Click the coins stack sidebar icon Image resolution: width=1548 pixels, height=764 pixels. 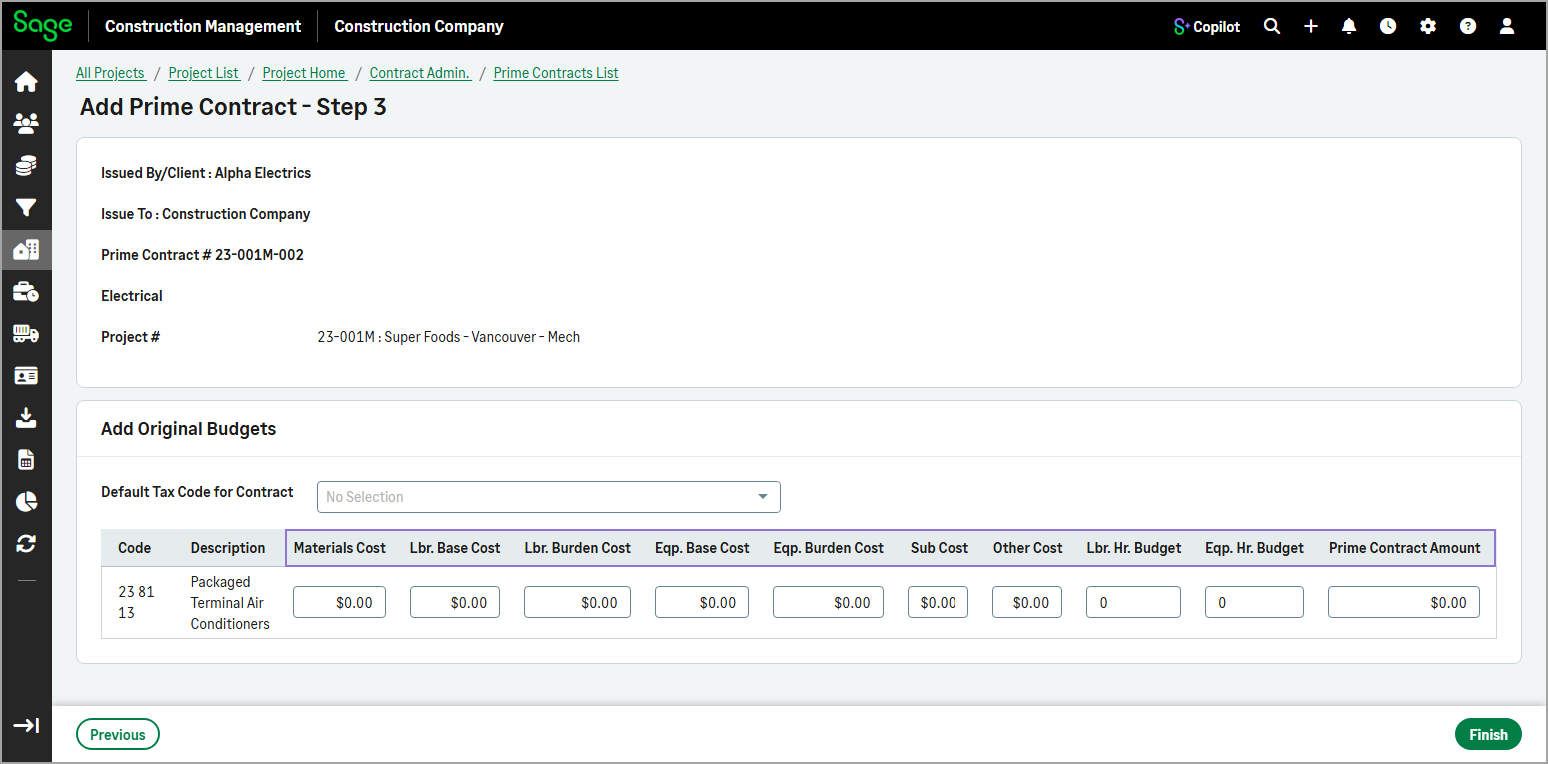pos(26,166)
